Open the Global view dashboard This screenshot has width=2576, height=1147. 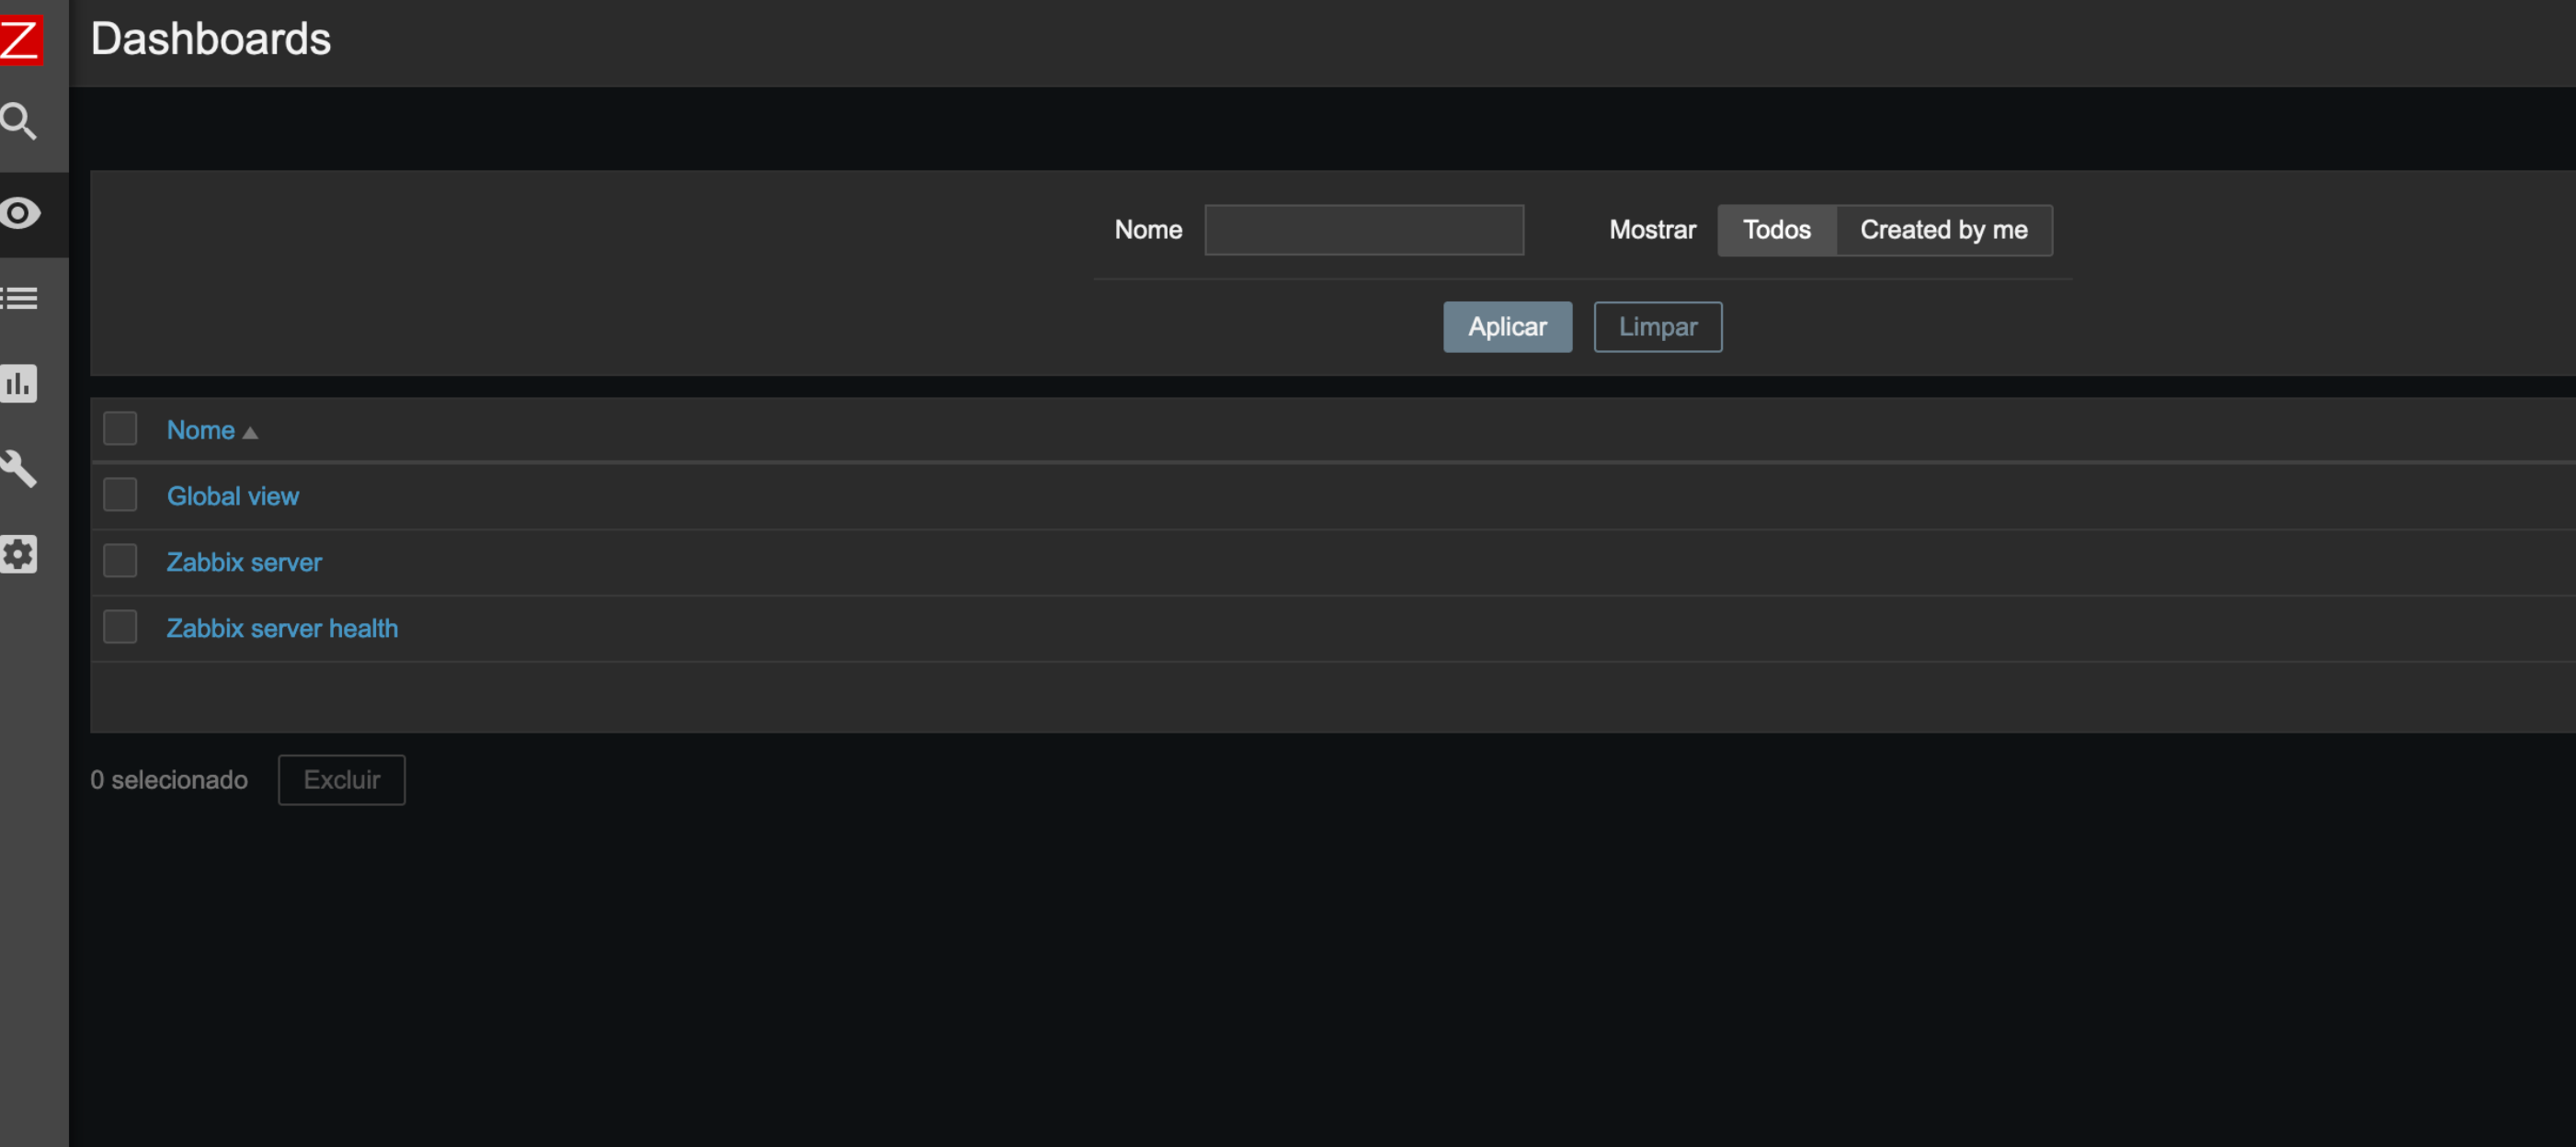233,496
